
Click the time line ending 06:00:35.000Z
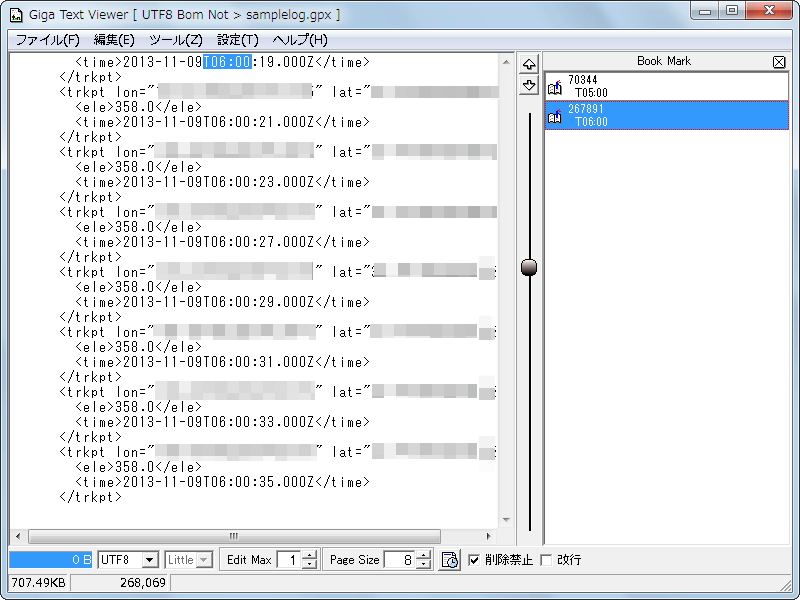coord(222,482)
